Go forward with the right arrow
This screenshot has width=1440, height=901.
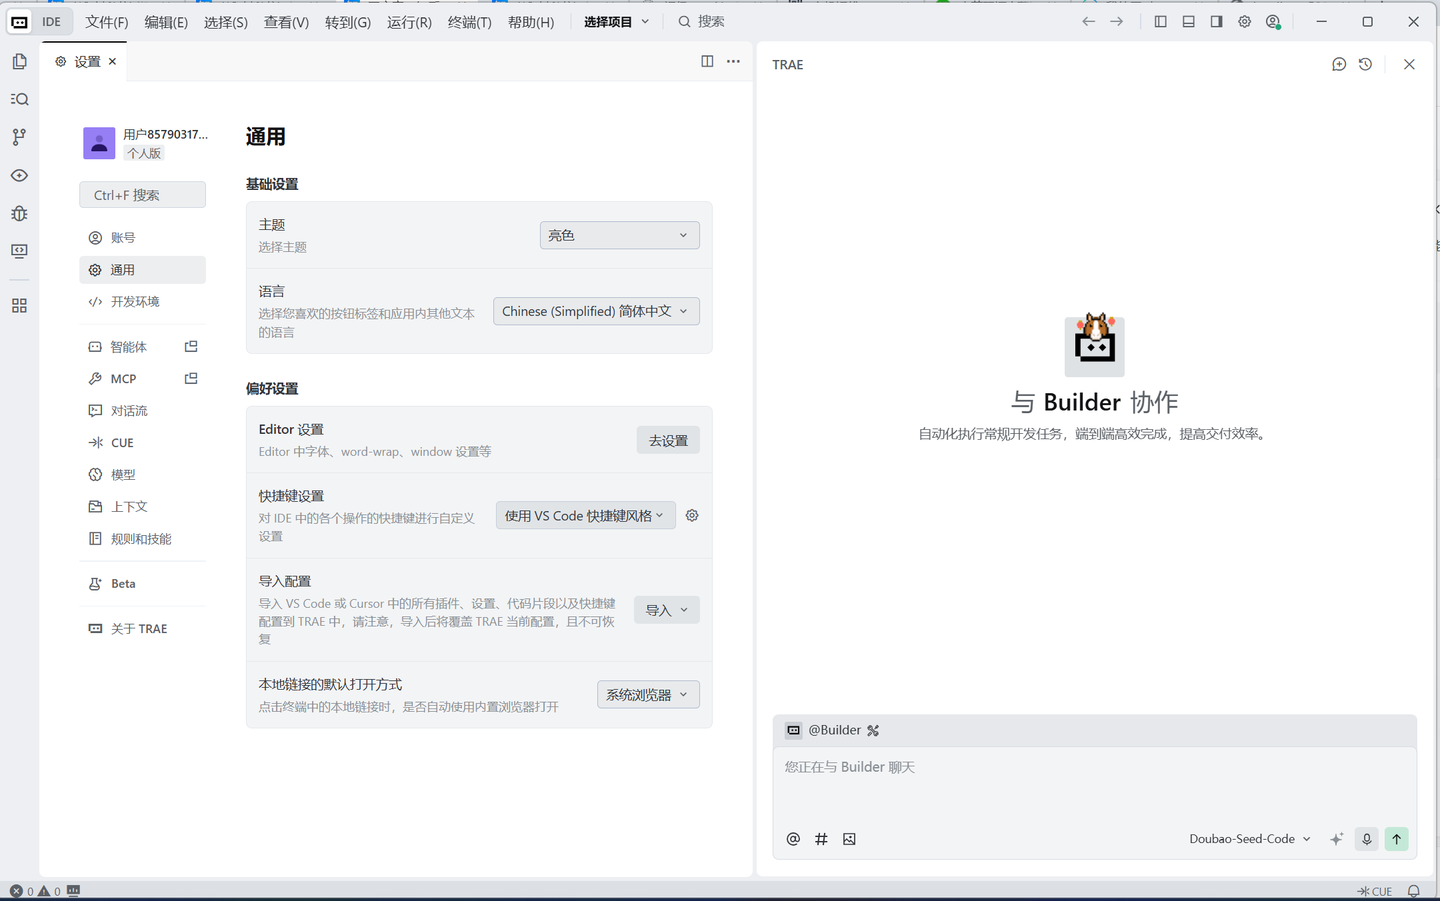tap(1116, 21)
